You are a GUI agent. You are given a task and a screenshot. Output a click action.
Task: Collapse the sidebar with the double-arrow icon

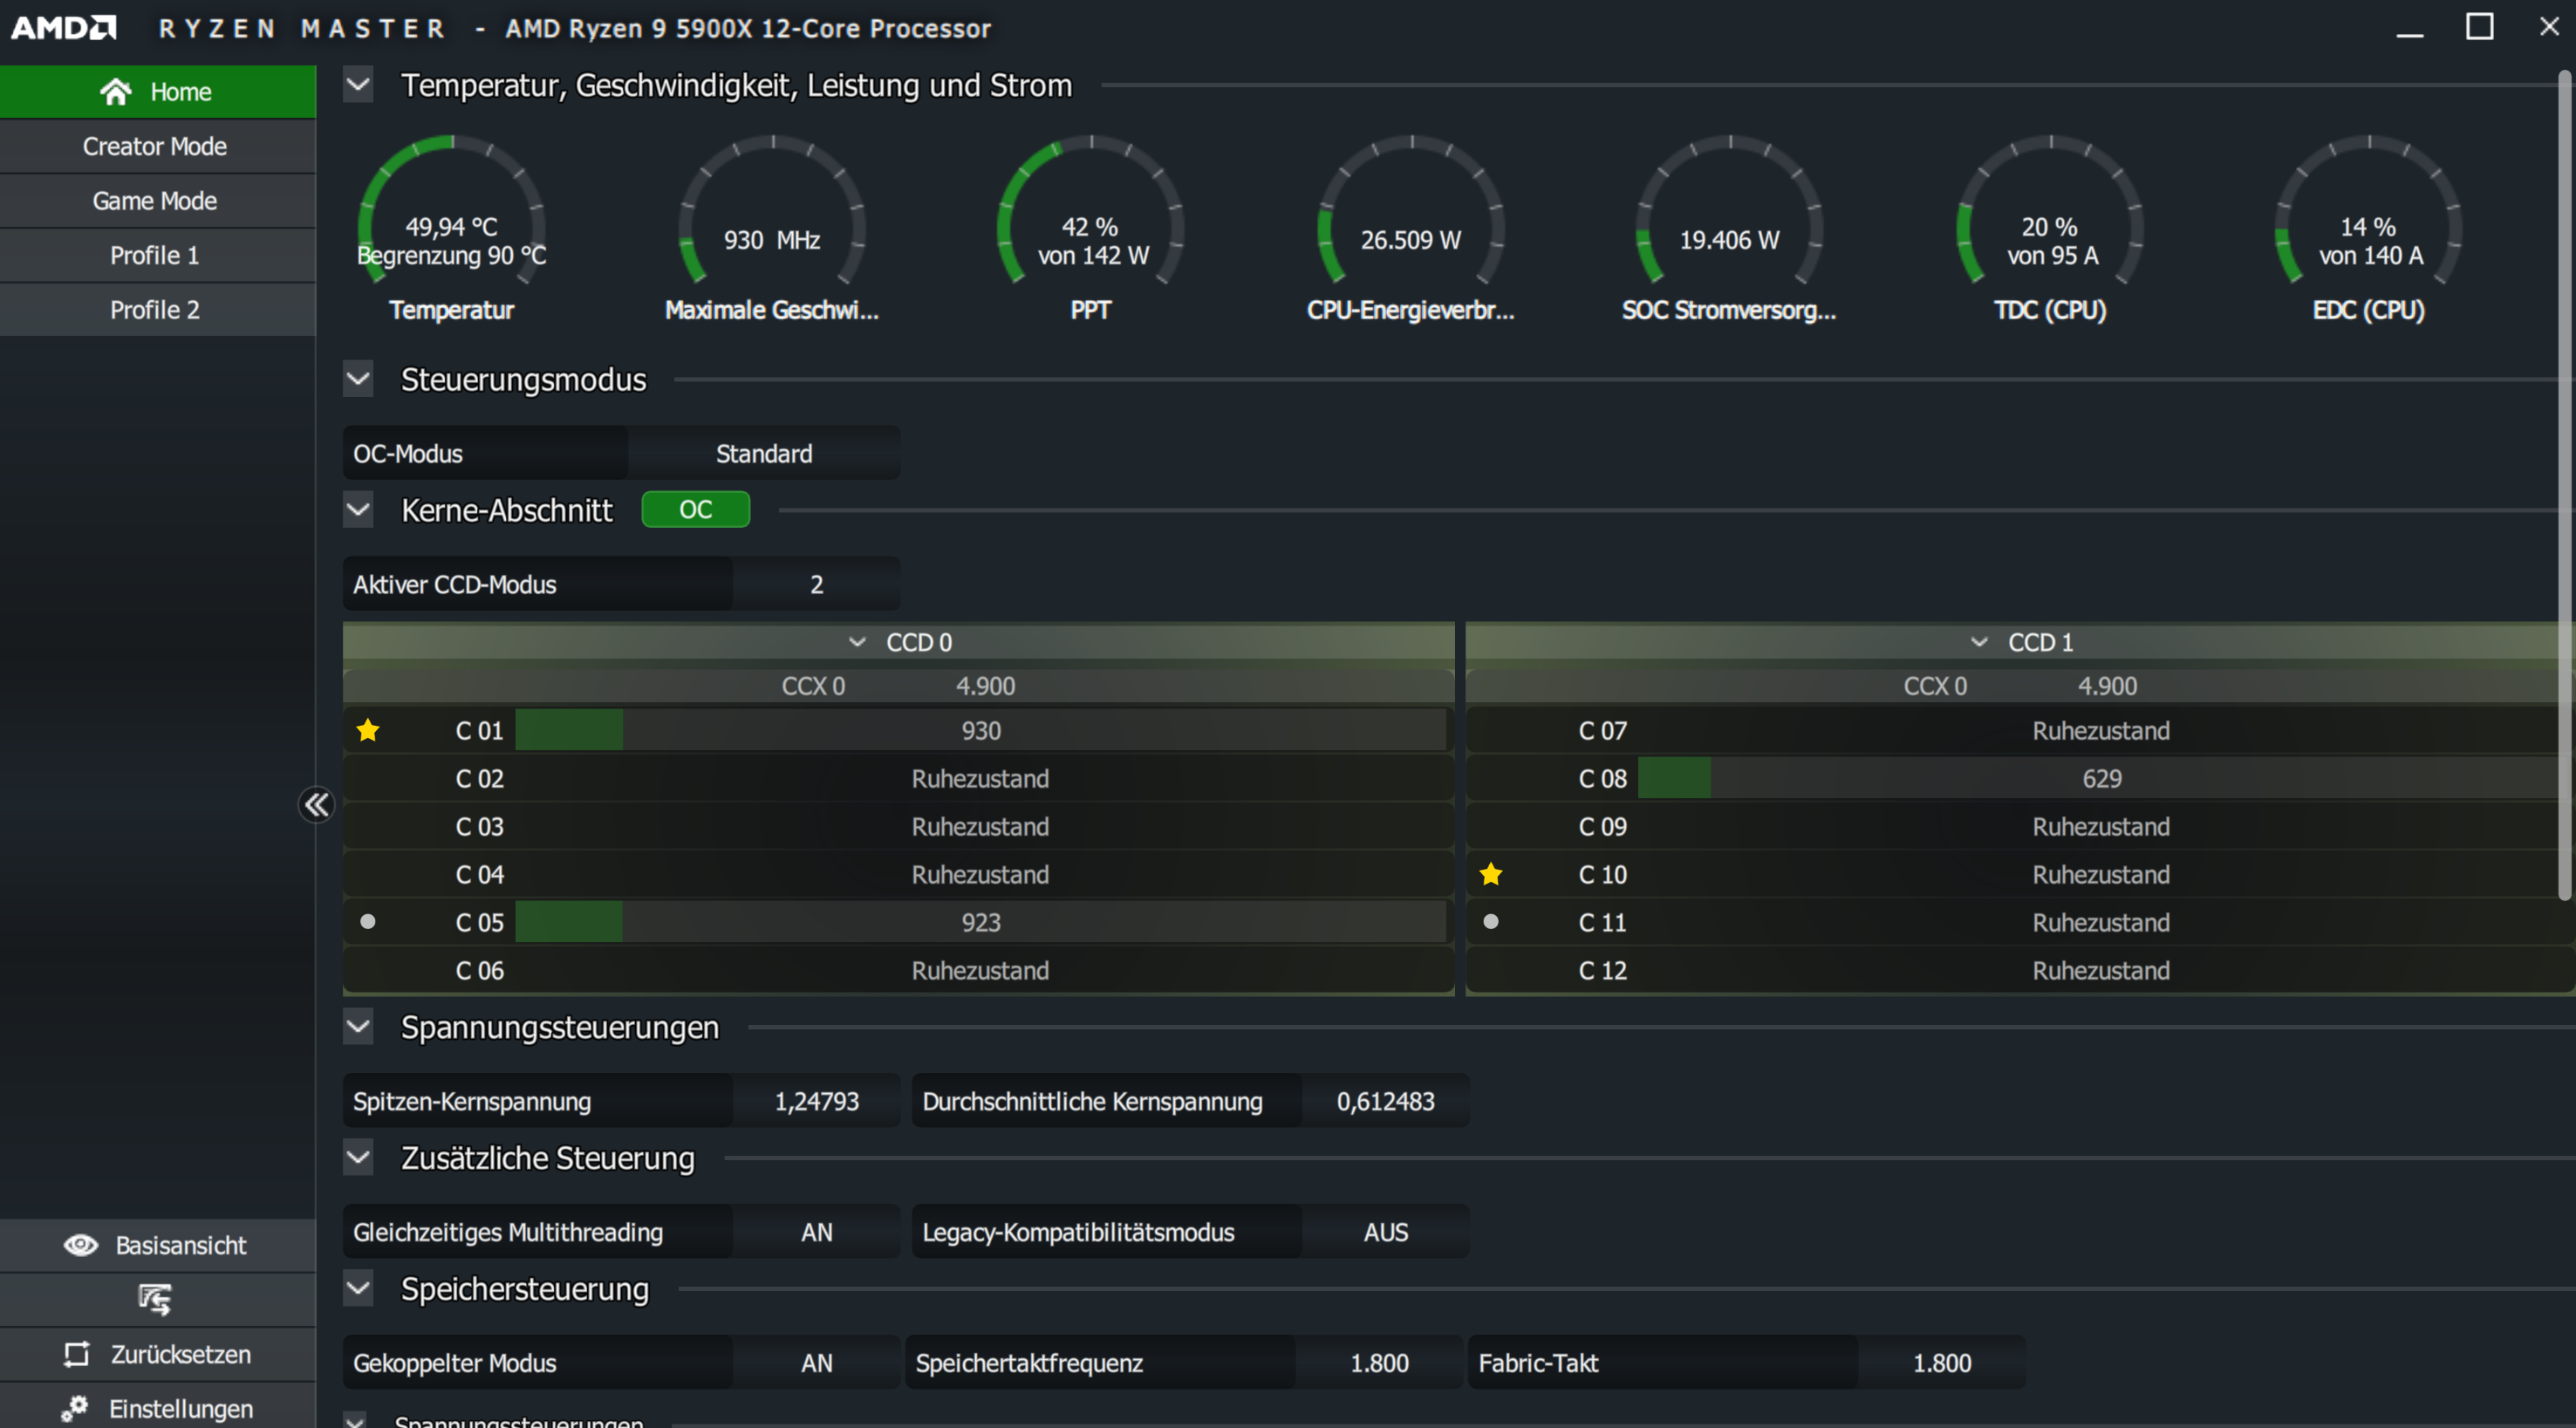pyautogui.click(x=317, y=804)
